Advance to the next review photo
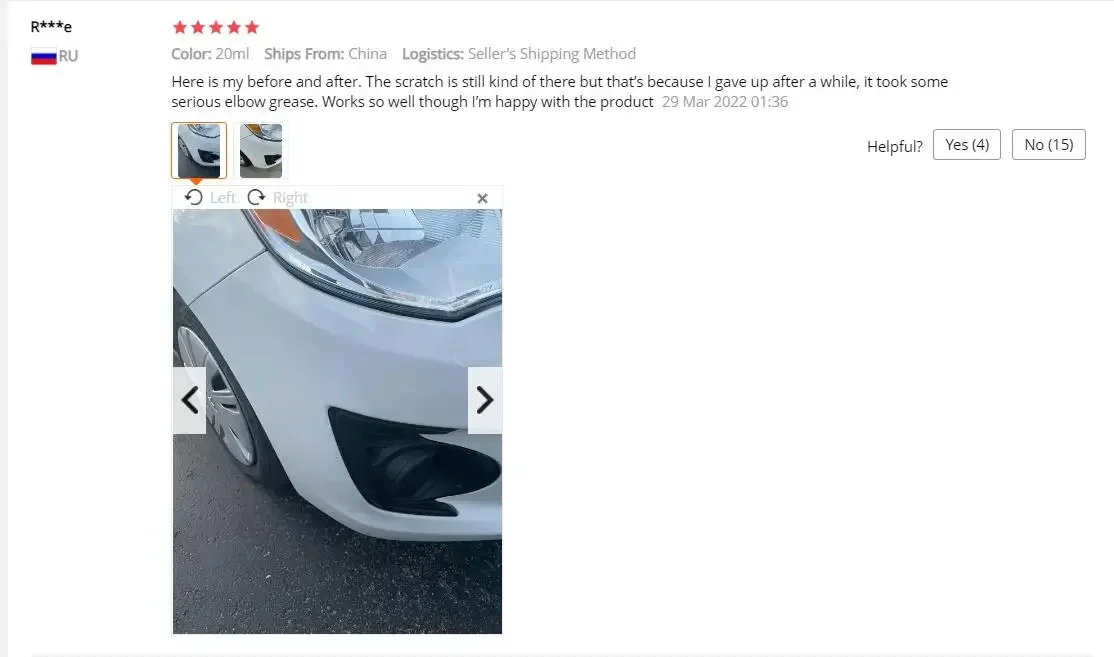This screenshot has width=1114, height=657. point(485,400)
